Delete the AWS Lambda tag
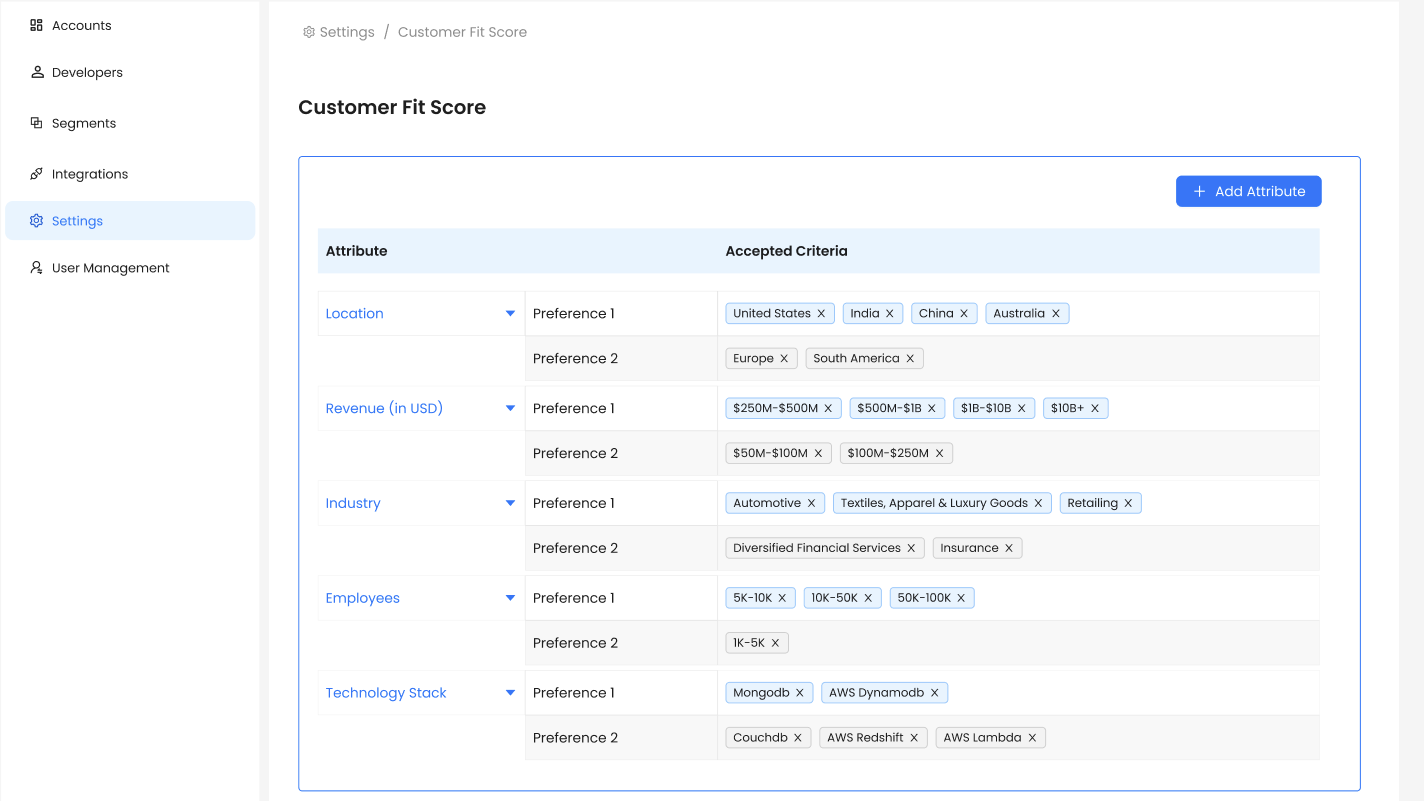 [1032, 738]
